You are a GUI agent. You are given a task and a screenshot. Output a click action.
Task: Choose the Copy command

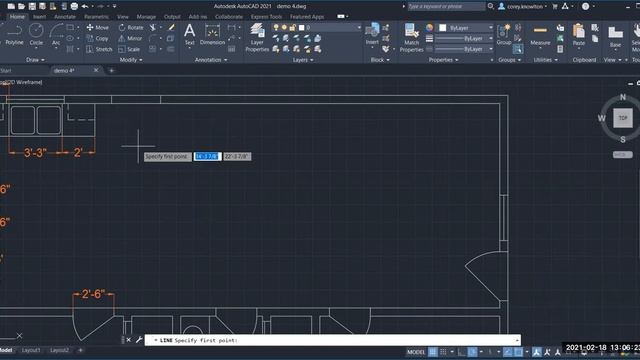coord(98,38)
